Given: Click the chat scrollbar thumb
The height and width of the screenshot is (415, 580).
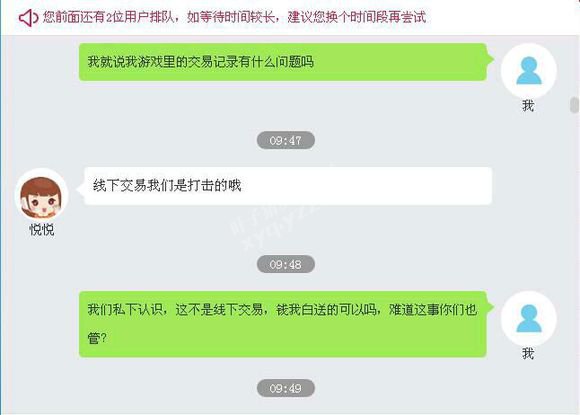Looking at the screenshot, I should (574, 105).
